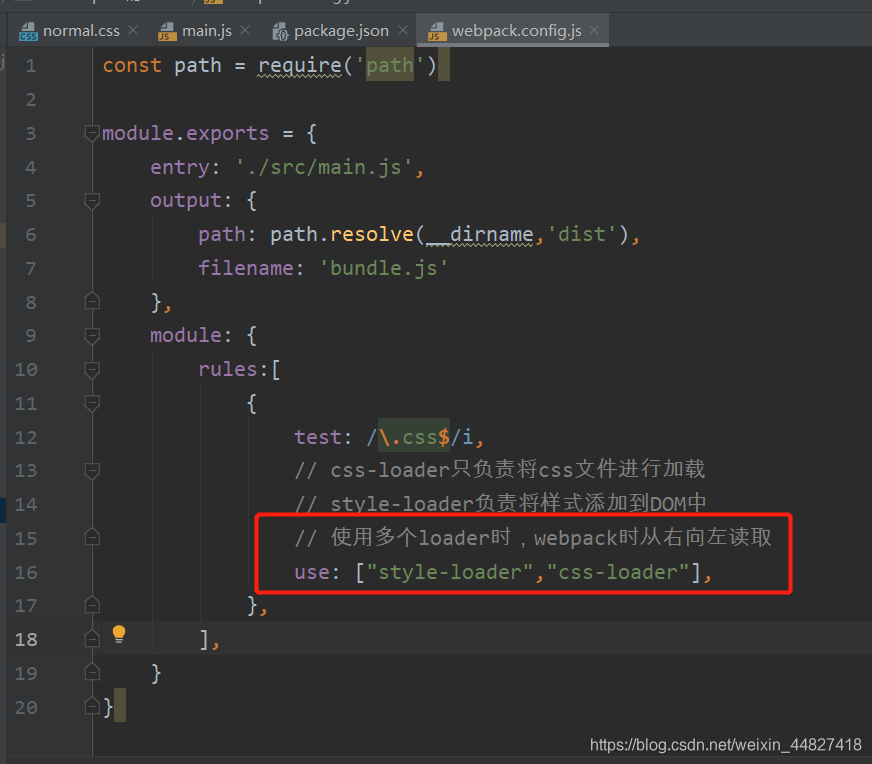
Task: Fold the comment block starting at line 13
Action: tap(92, 471)
